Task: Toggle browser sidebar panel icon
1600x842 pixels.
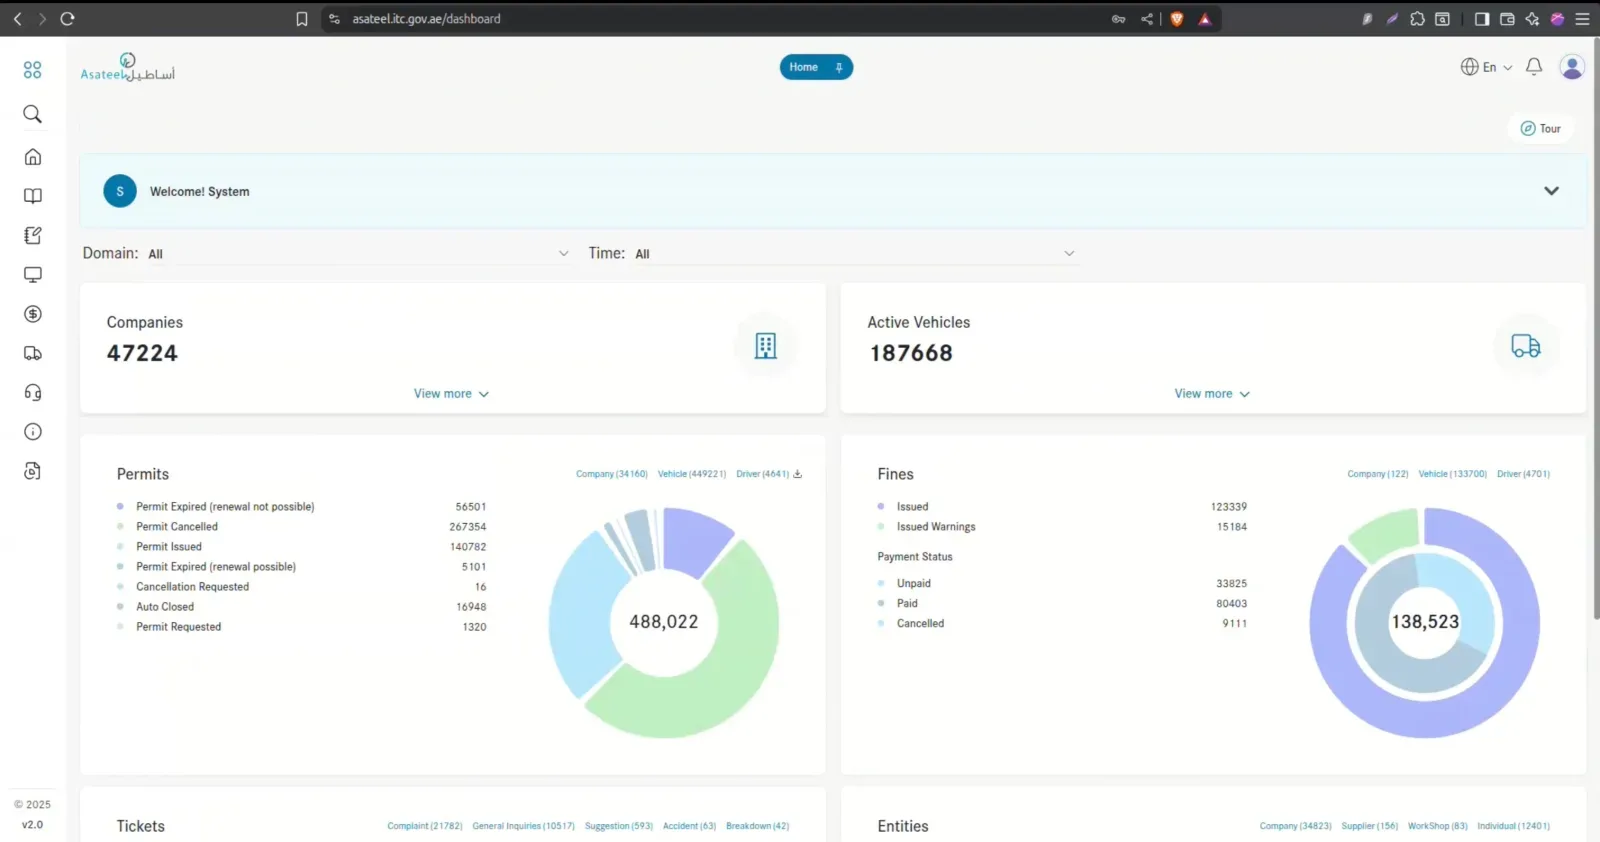Action: click(x=1482, y=19)
